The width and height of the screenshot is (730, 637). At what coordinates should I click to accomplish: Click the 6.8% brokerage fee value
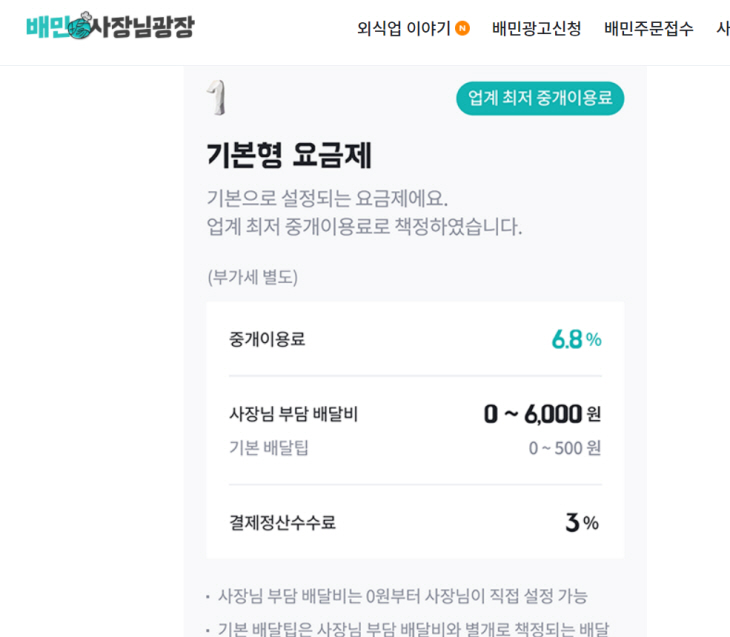576,339
